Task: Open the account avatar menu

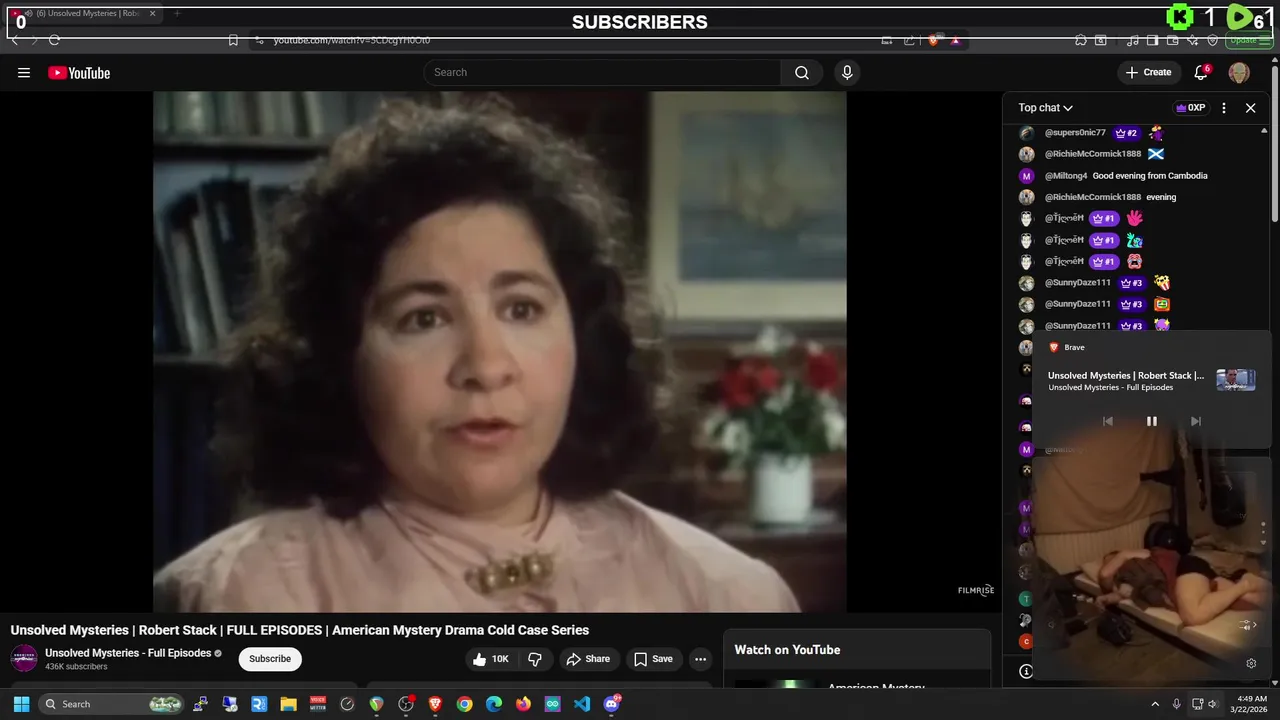Action: tap(1239, 72)
